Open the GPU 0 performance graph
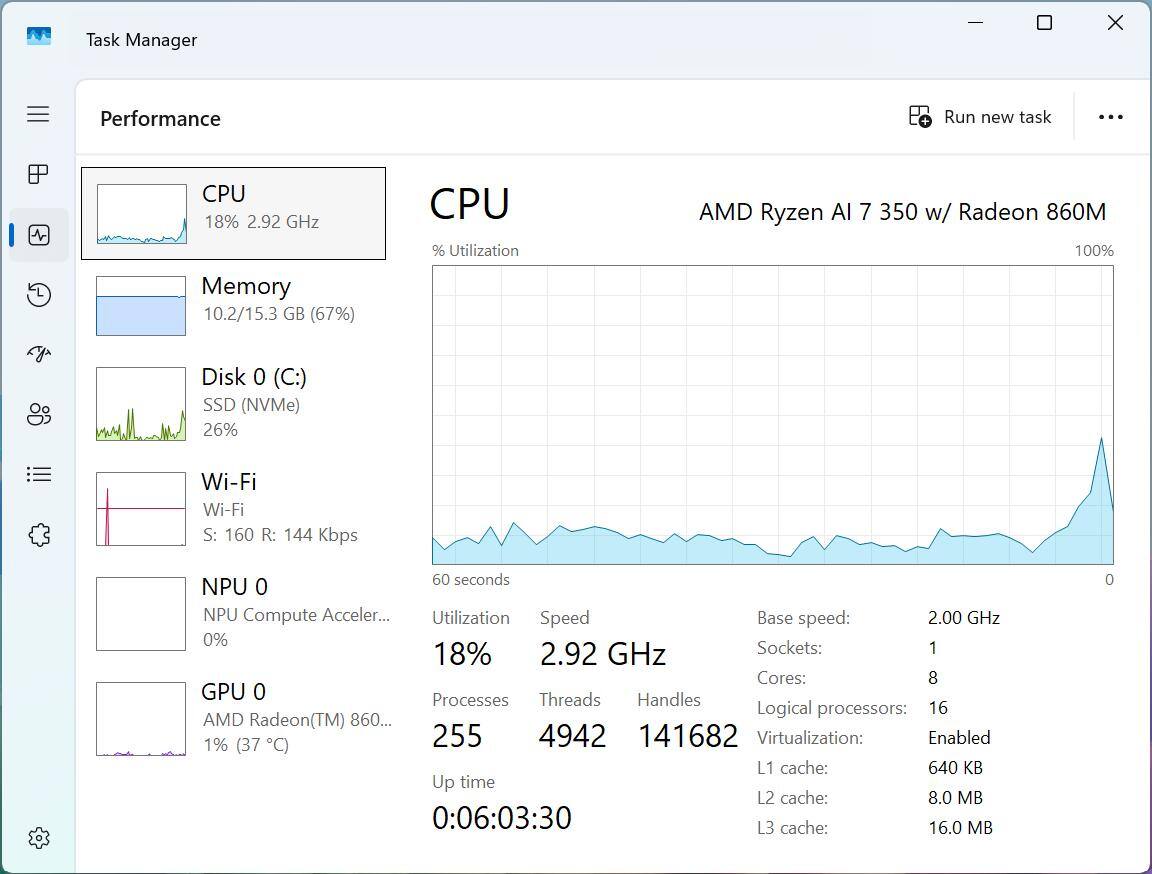 (235, 717)
